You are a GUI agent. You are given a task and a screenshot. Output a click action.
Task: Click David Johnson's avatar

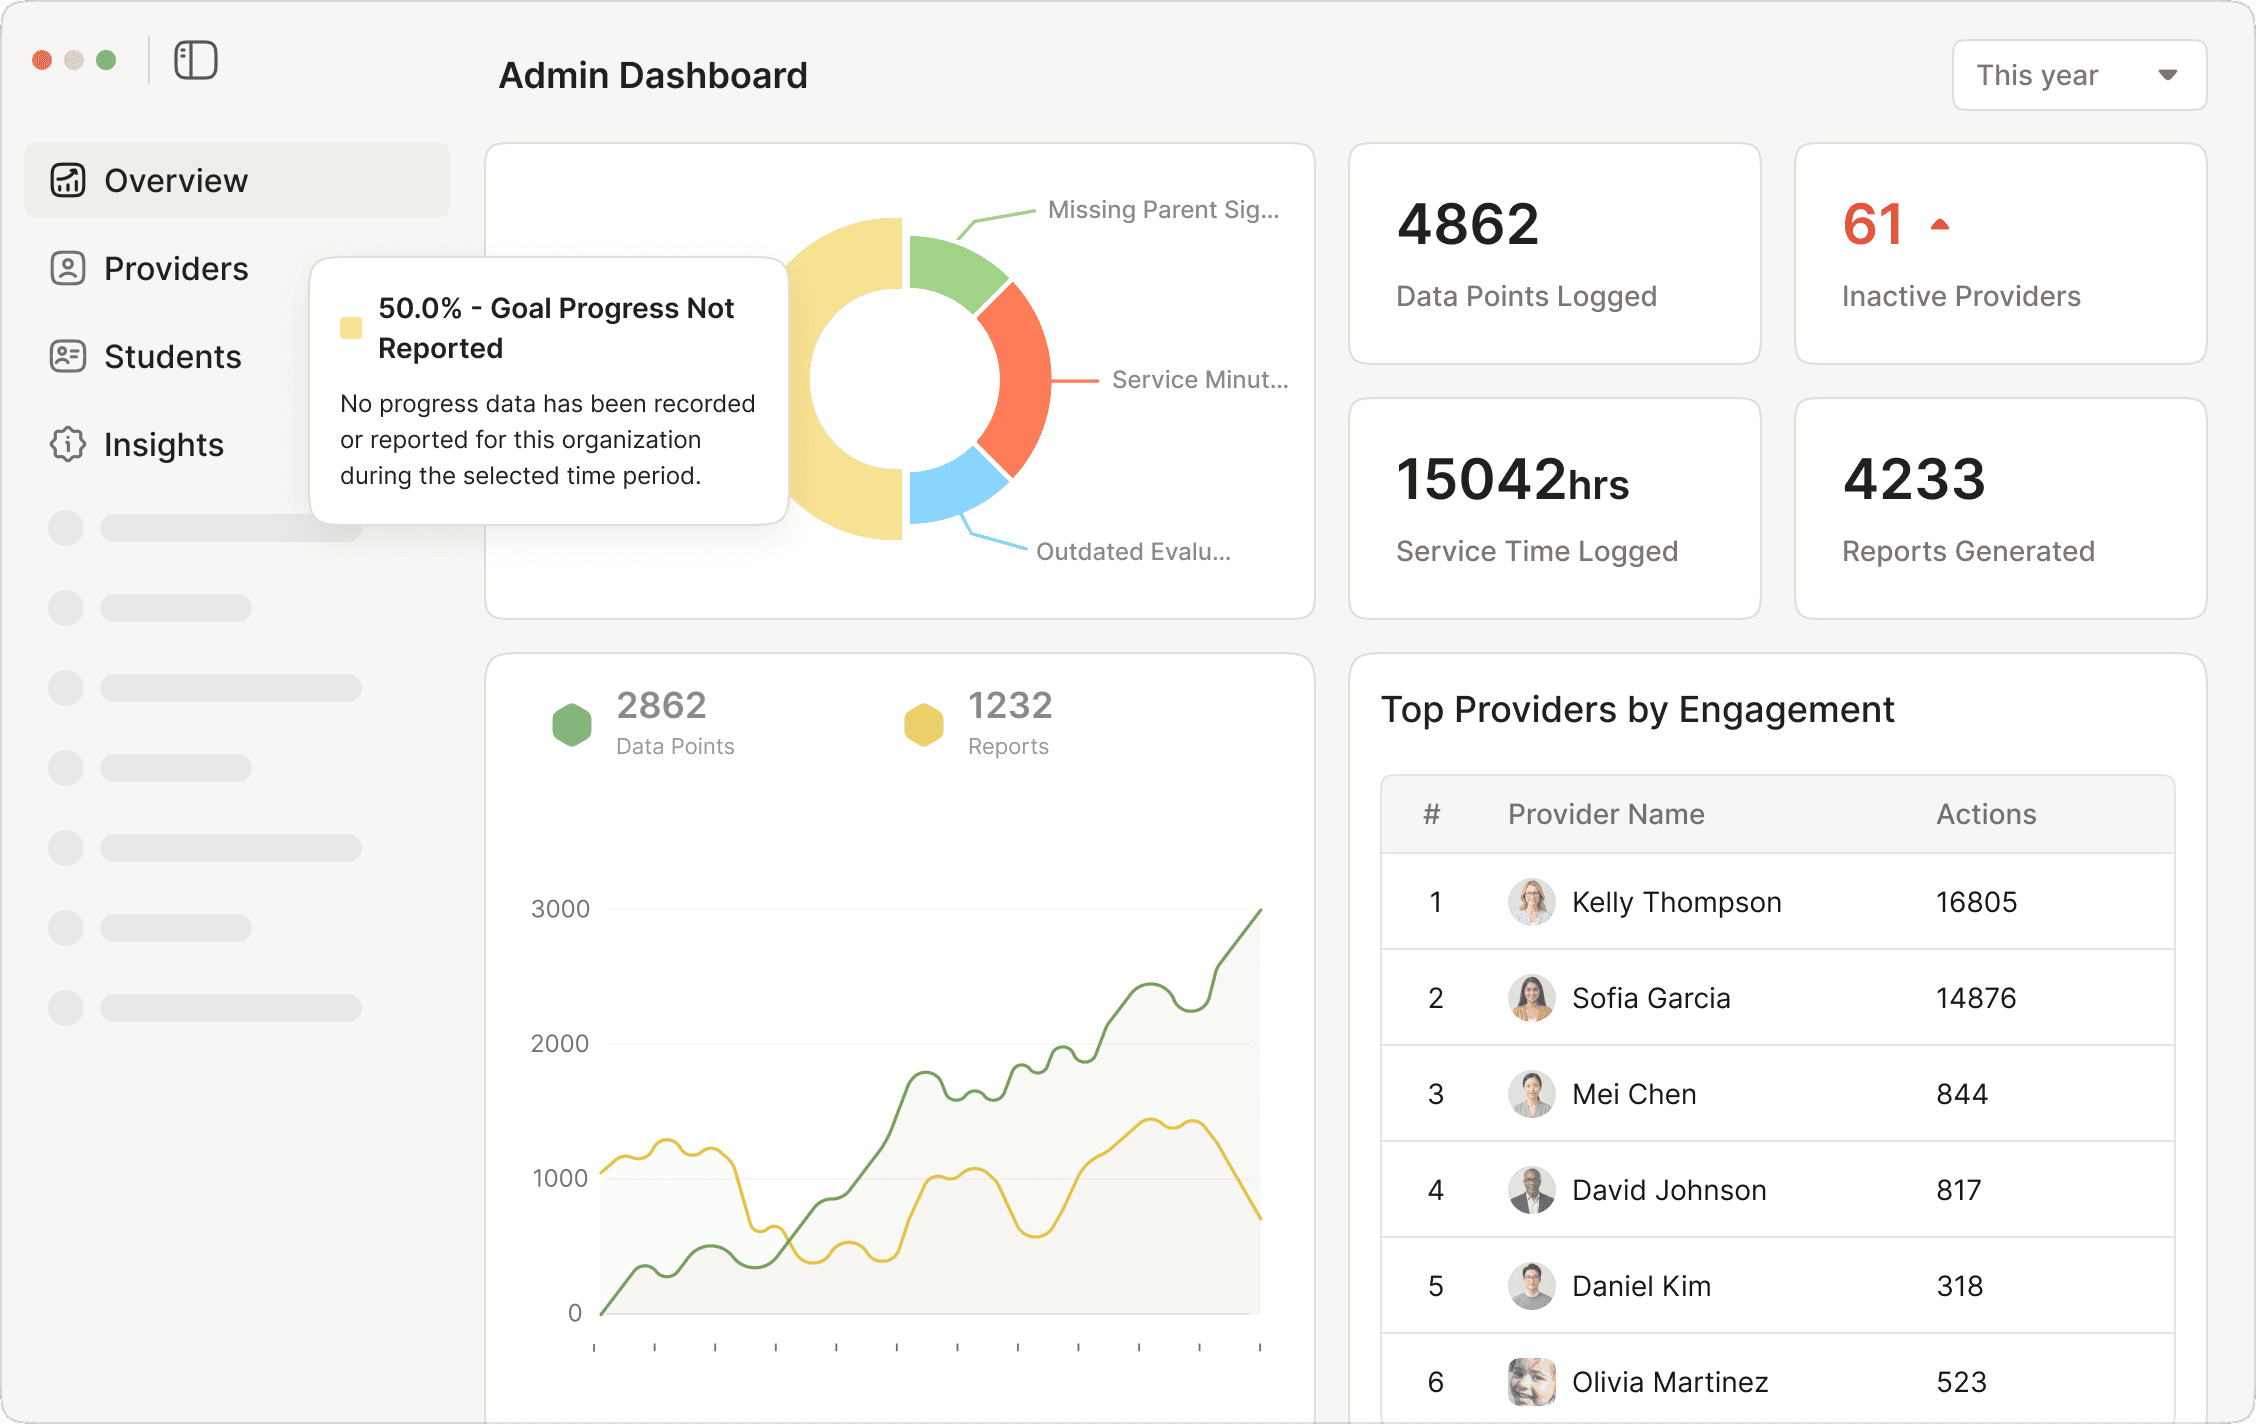pos(1531,1190)
